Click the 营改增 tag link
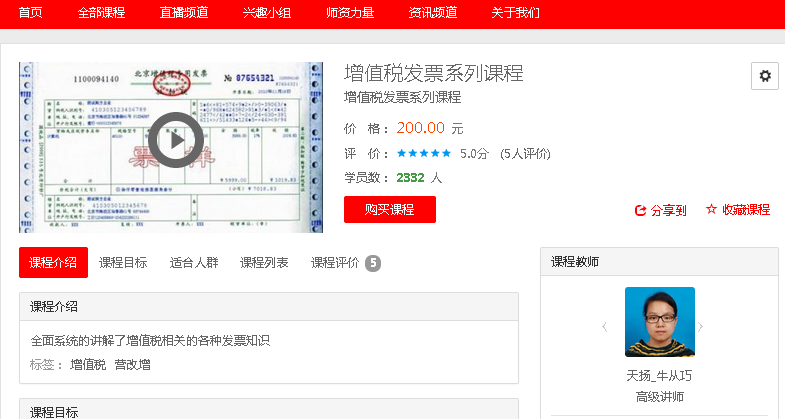 tap(132, 365)
